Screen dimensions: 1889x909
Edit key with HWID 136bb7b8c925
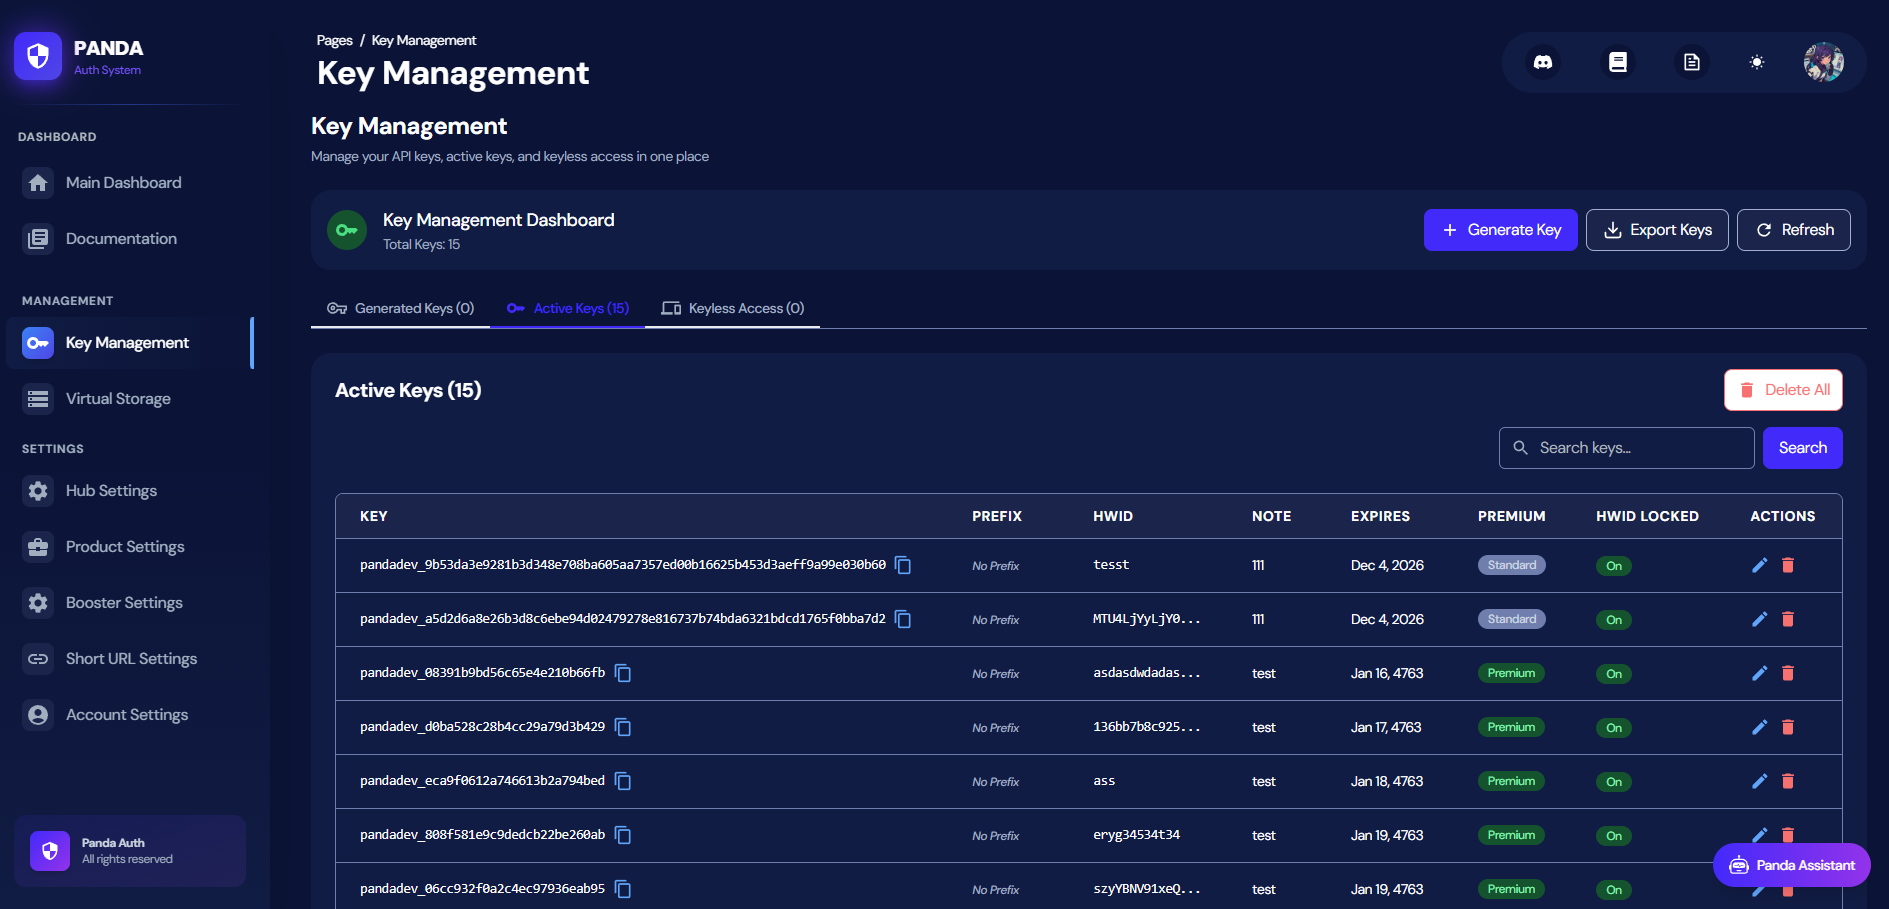point(1759,727)
